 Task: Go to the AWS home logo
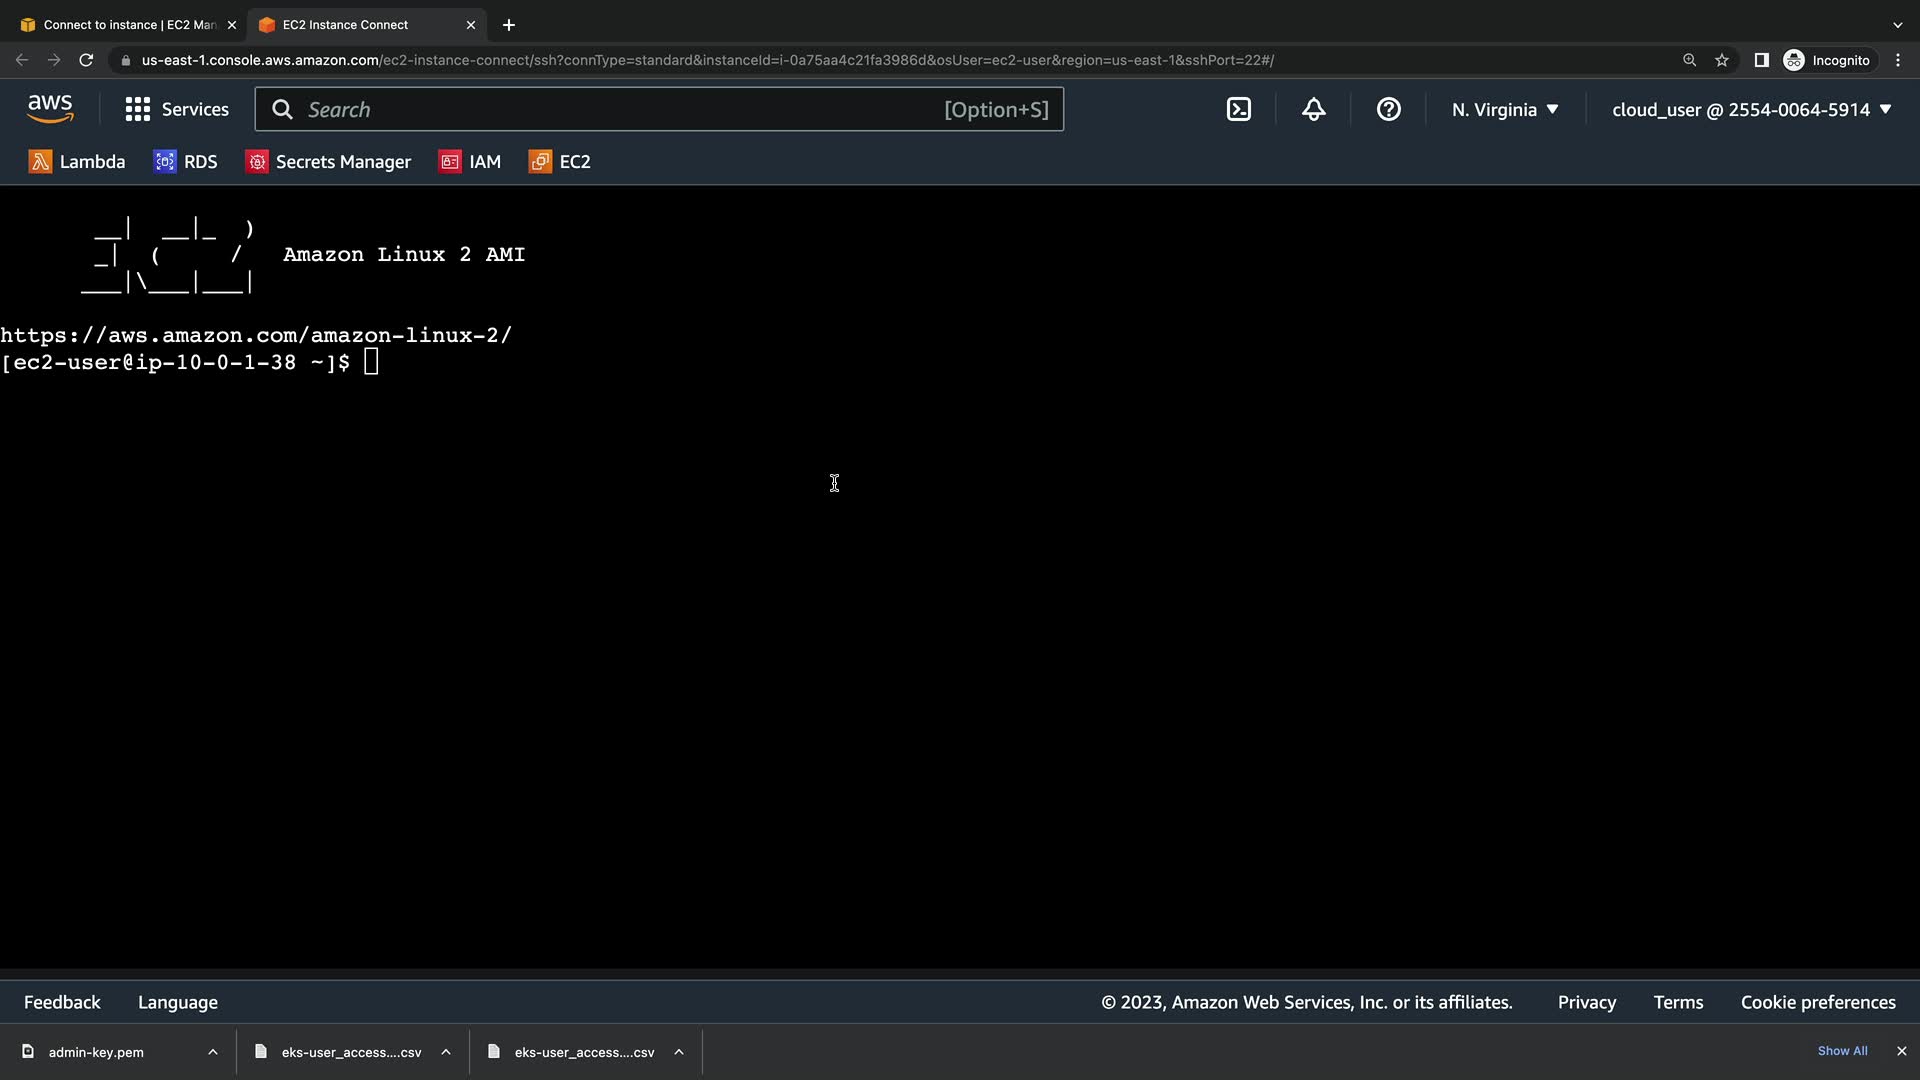coord(50,109)
